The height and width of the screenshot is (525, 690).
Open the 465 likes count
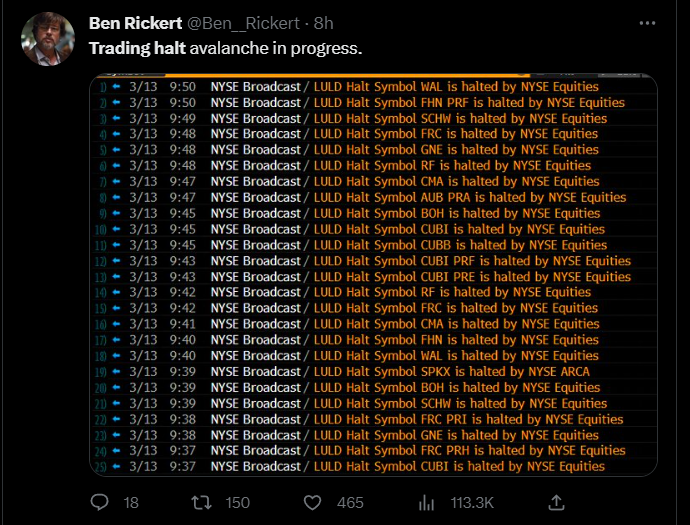(350, 503)
